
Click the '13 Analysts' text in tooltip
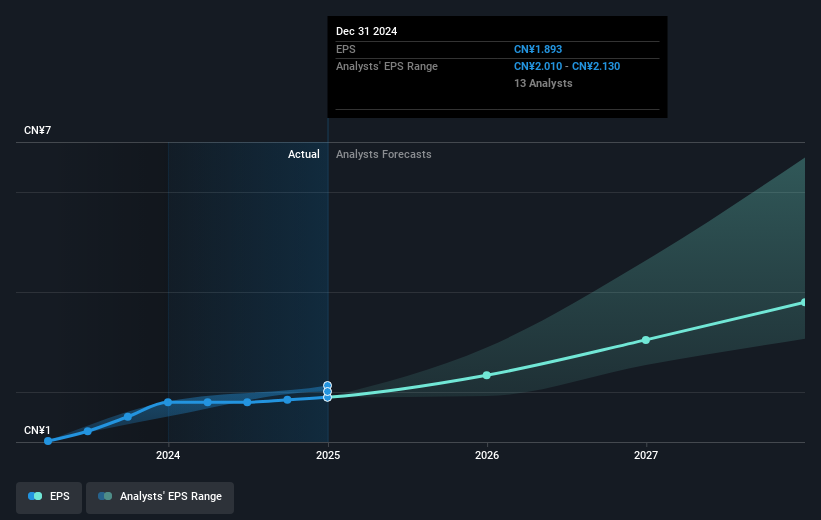[x=543, y=83]
